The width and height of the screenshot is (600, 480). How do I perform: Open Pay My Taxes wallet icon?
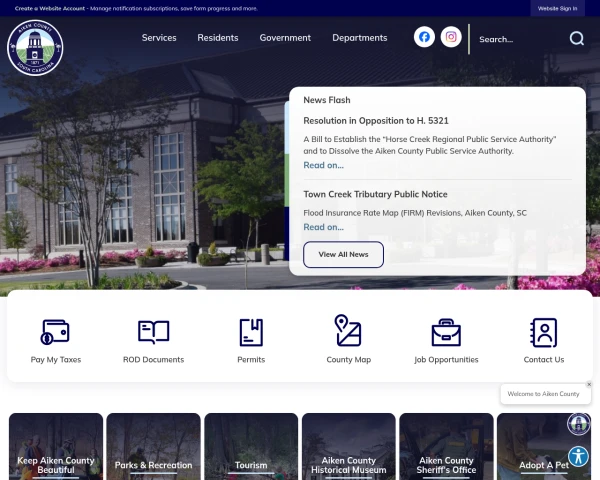click(56, 332)
